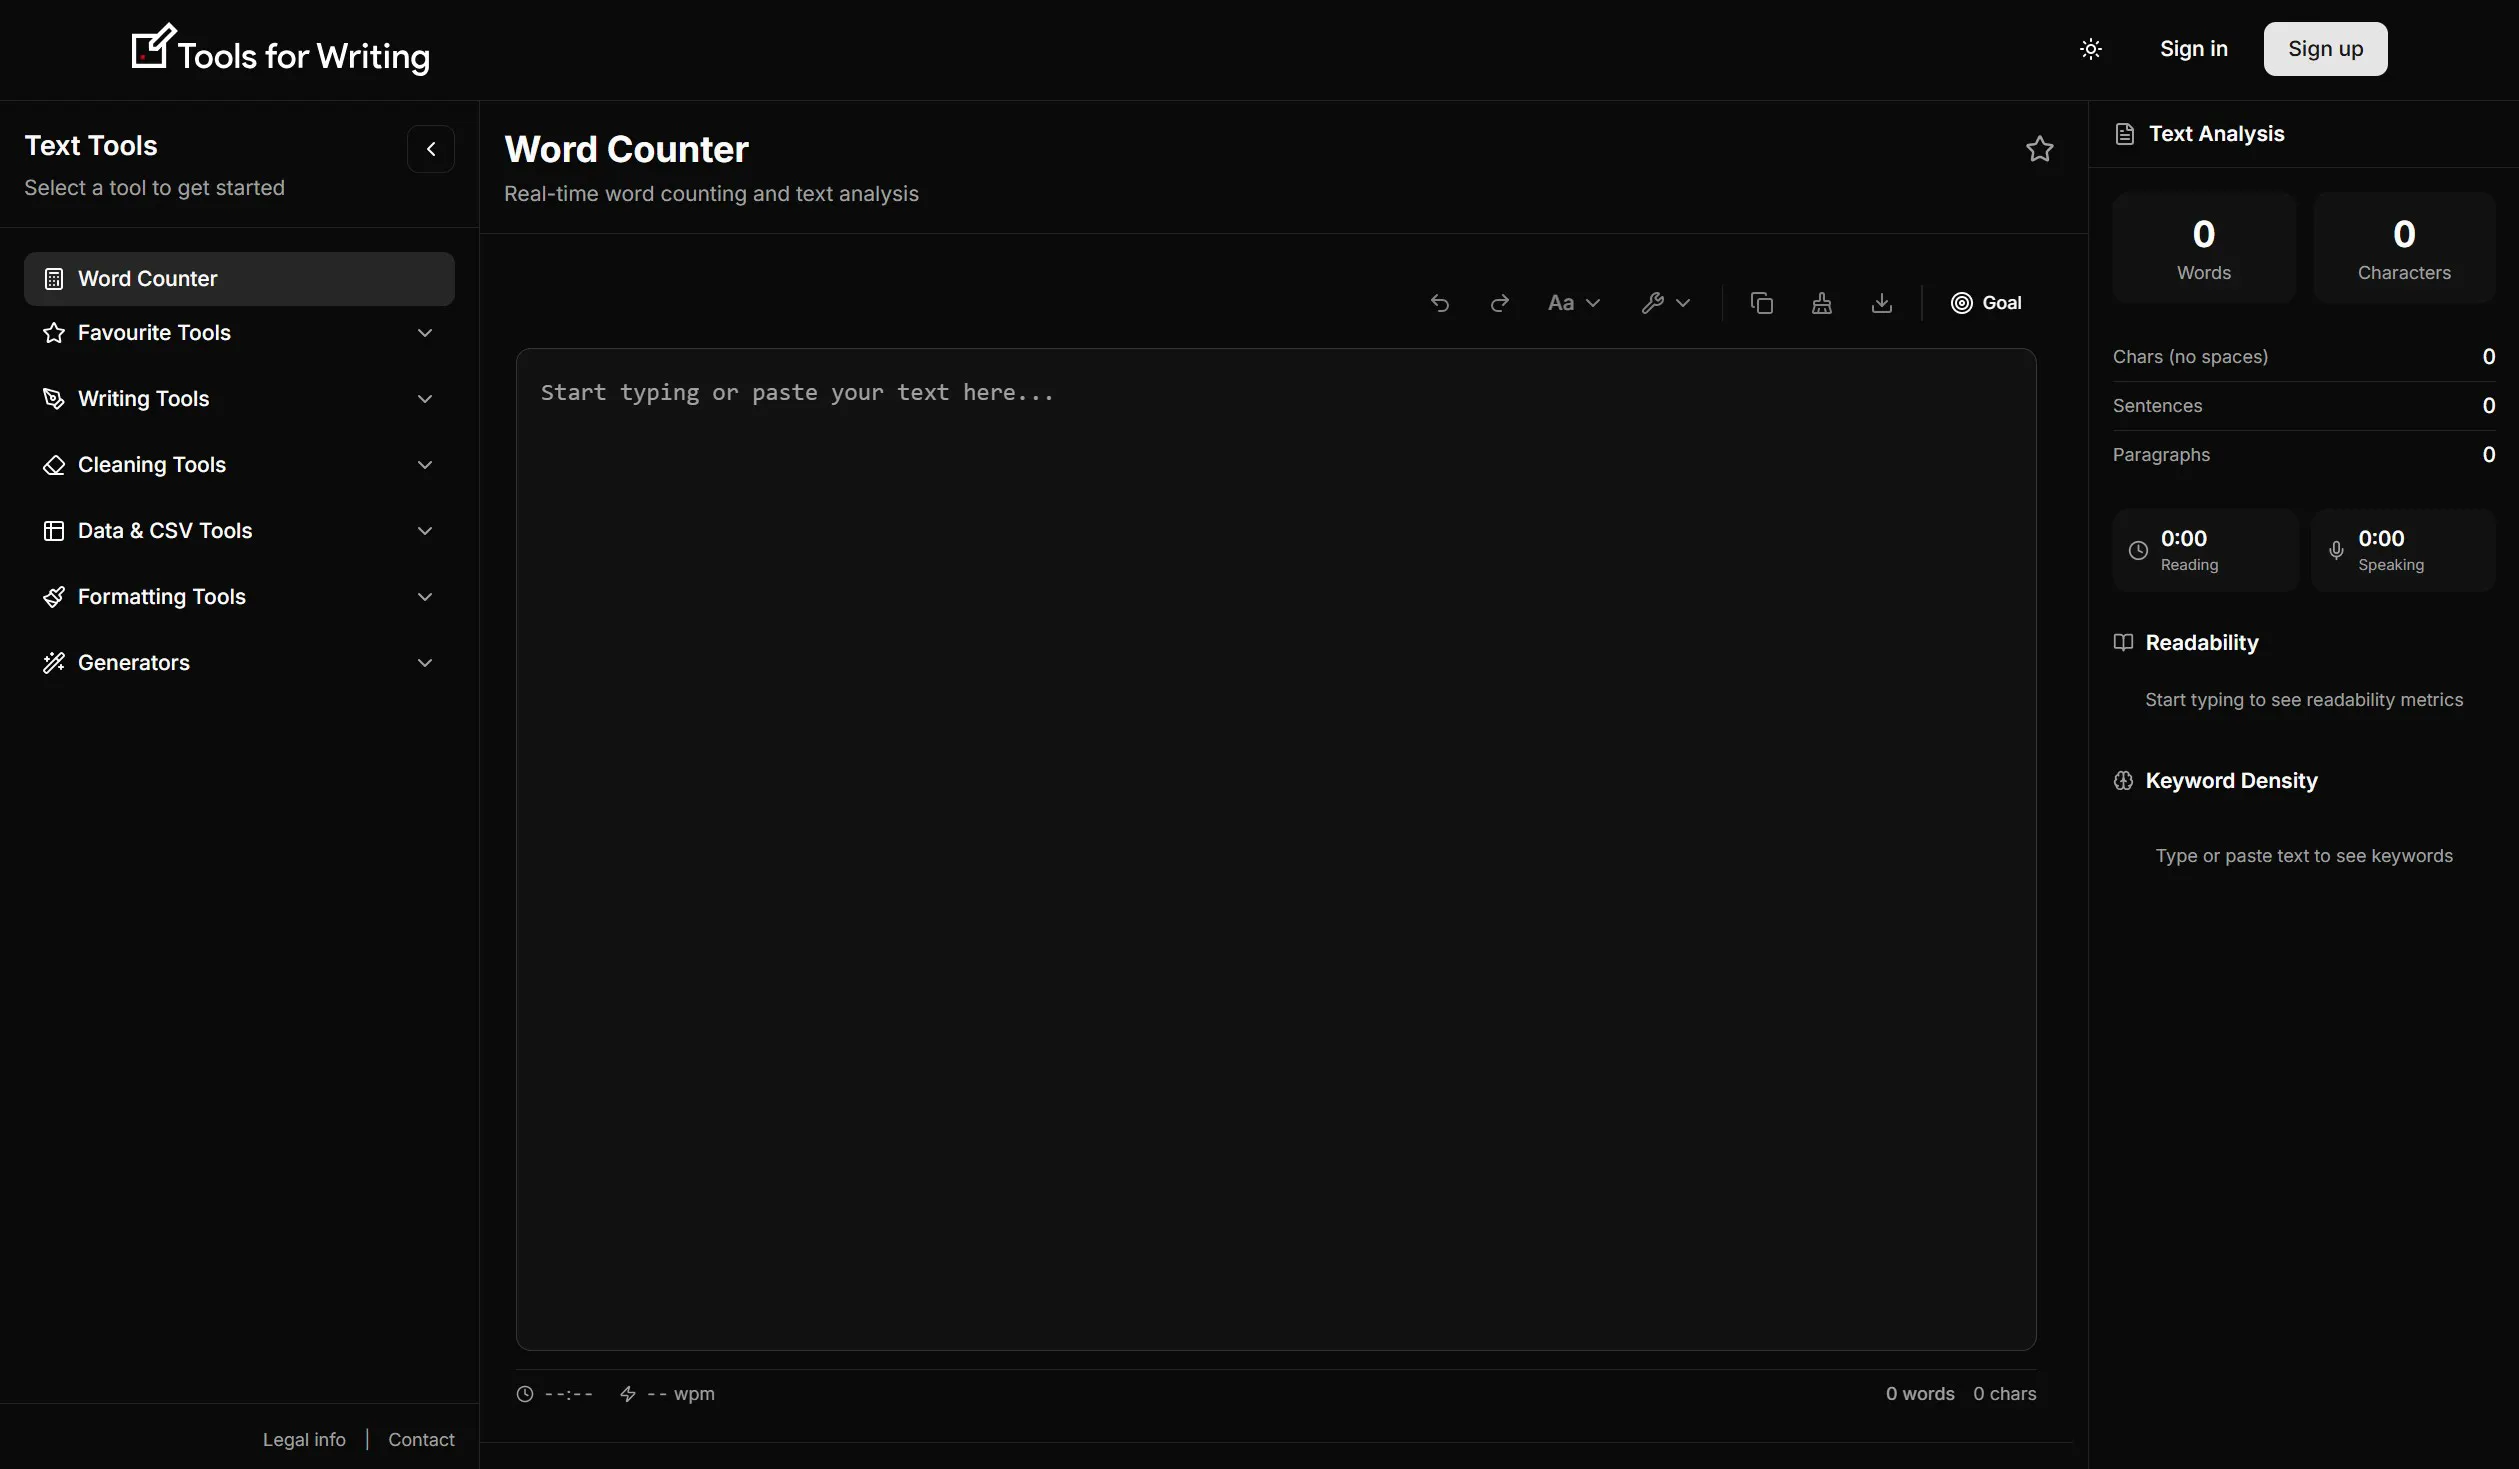Open the Writing Tools section
Viewport: 2519px width, 1469px height.
239,399
